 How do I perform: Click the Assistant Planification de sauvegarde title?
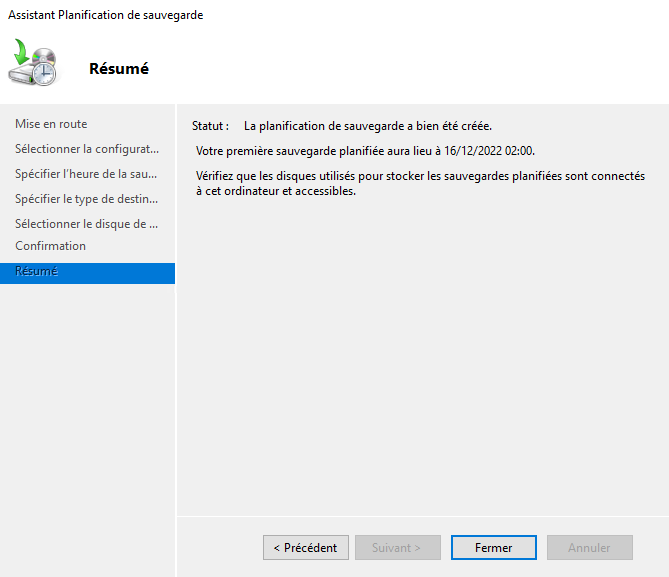click(x=105, y=15)
